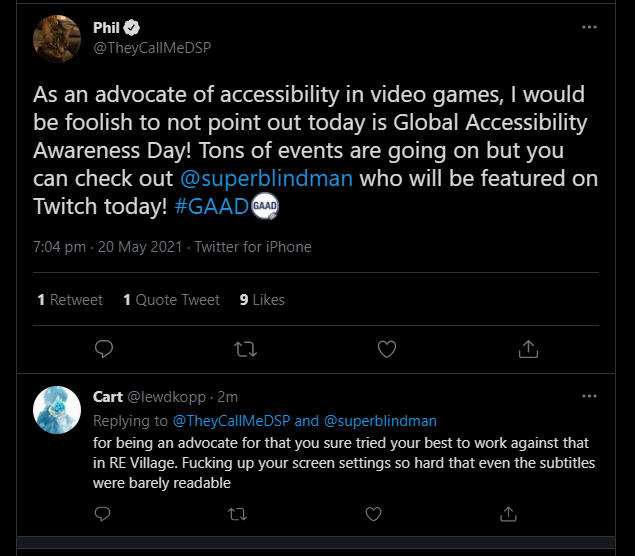Like Cart's reply with heart icon
This screenshot has height=556, width=635.
373,514
